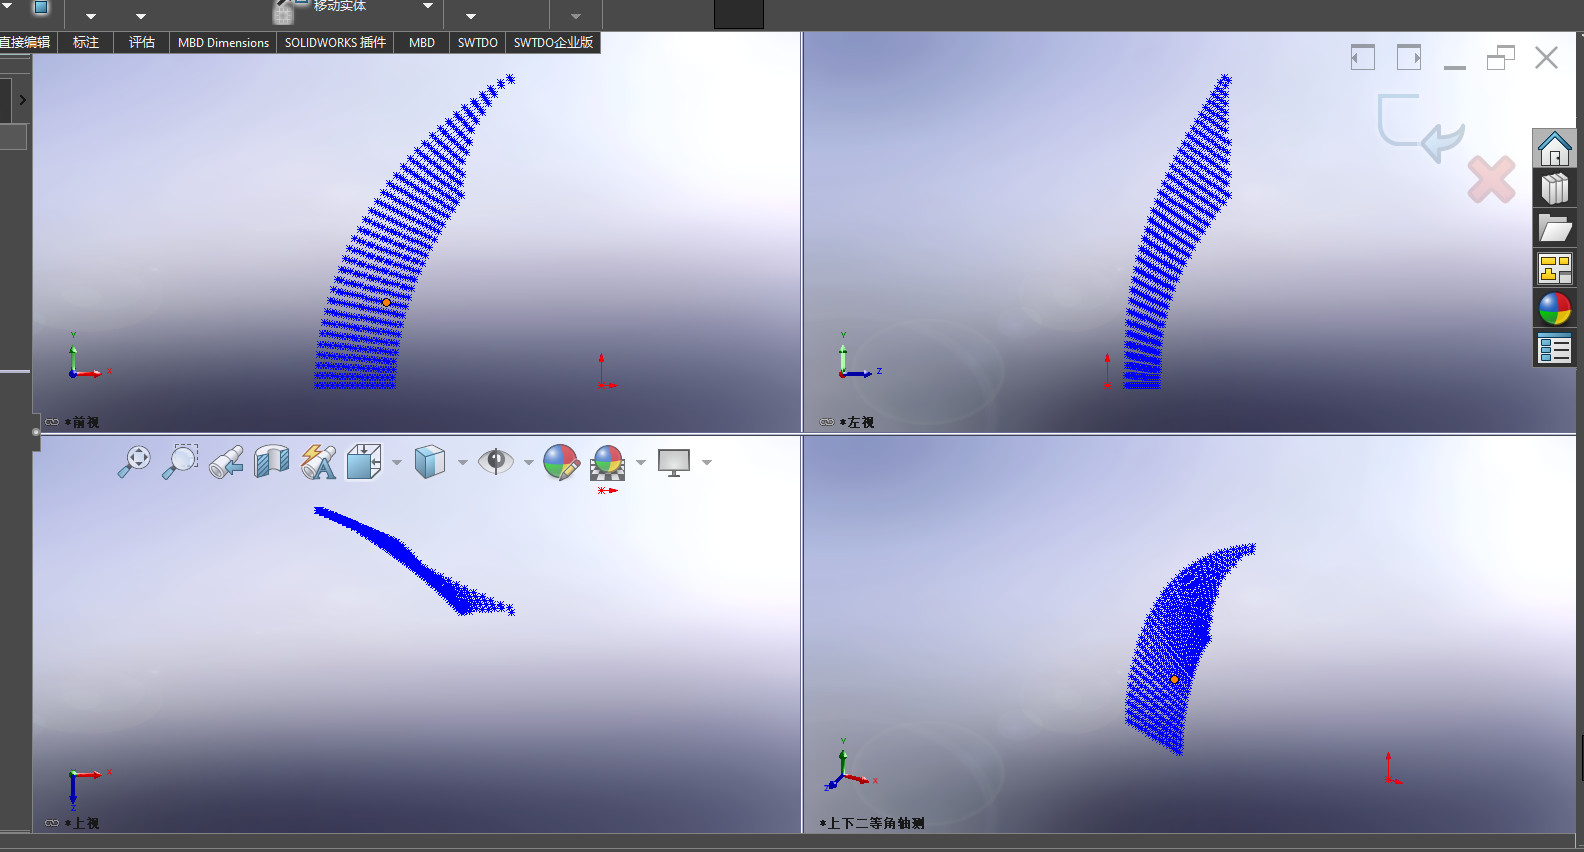Toggle the left view link icon
The width and height of the screenshot is (1584, 852).
point(826,422)
